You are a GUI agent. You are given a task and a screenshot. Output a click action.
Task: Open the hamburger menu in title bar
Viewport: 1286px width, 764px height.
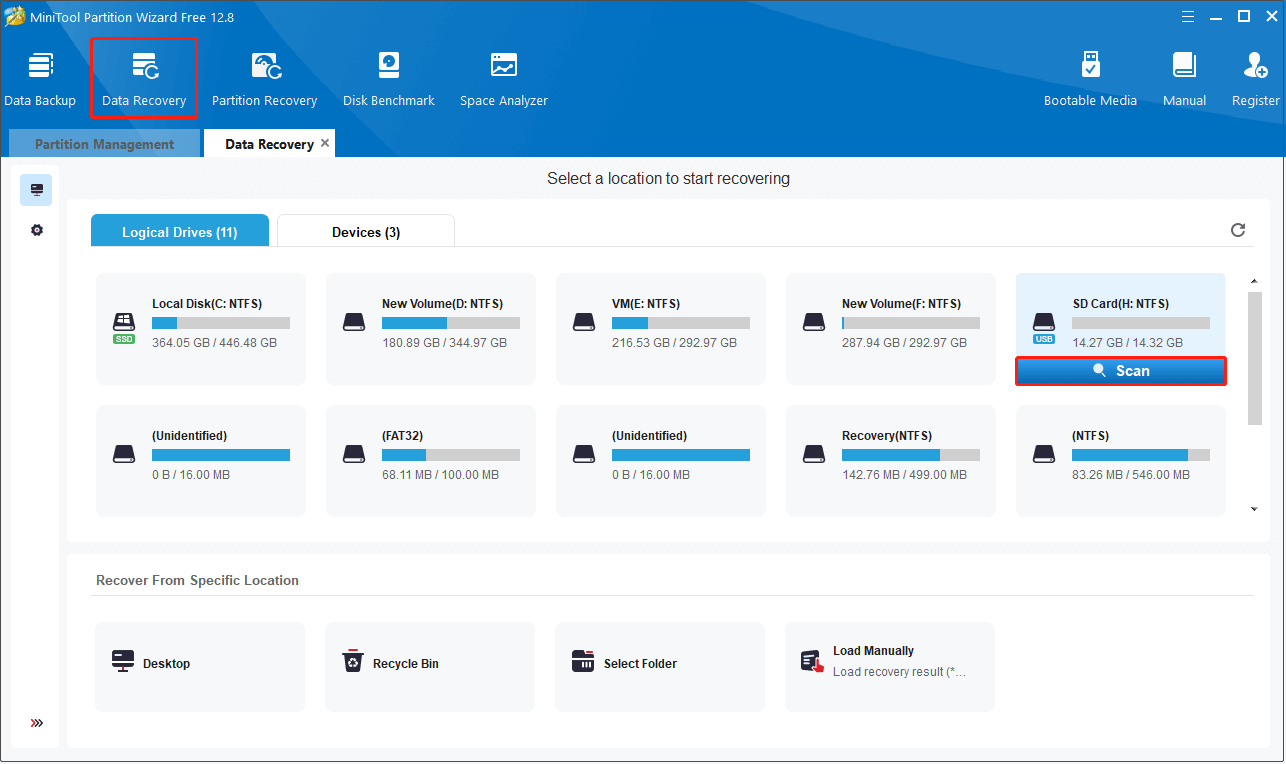point(1187,16)
